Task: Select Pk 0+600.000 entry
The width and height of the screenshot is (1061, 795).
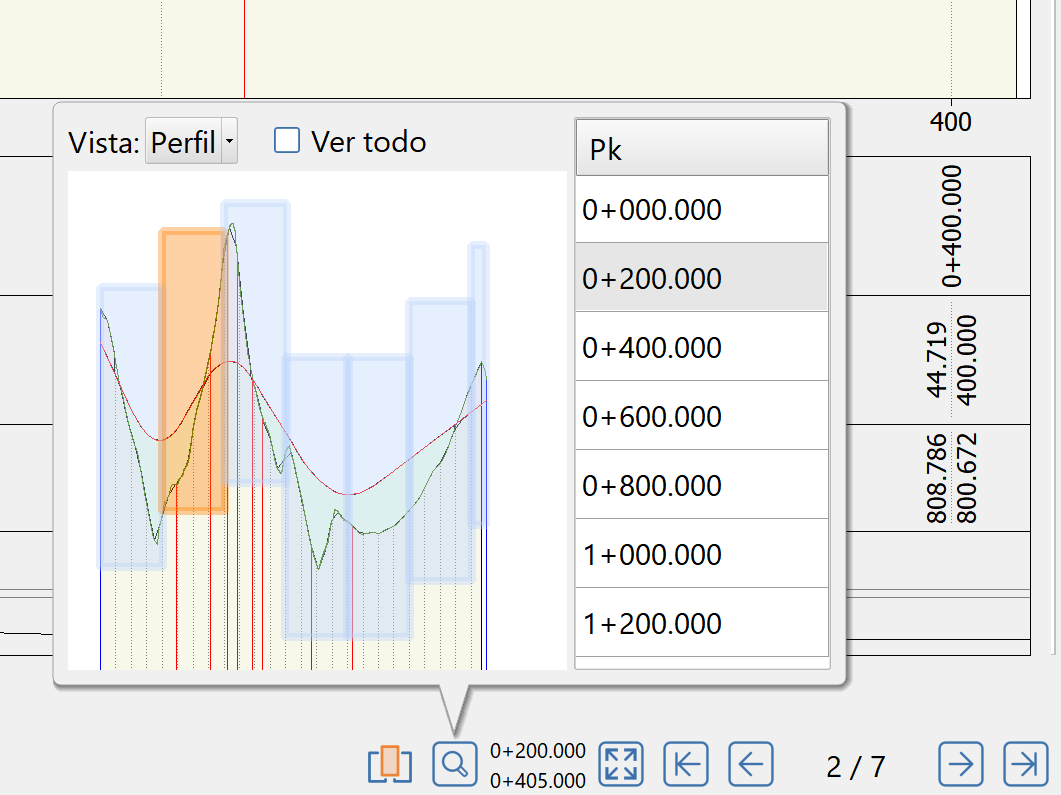Action: 701,416
